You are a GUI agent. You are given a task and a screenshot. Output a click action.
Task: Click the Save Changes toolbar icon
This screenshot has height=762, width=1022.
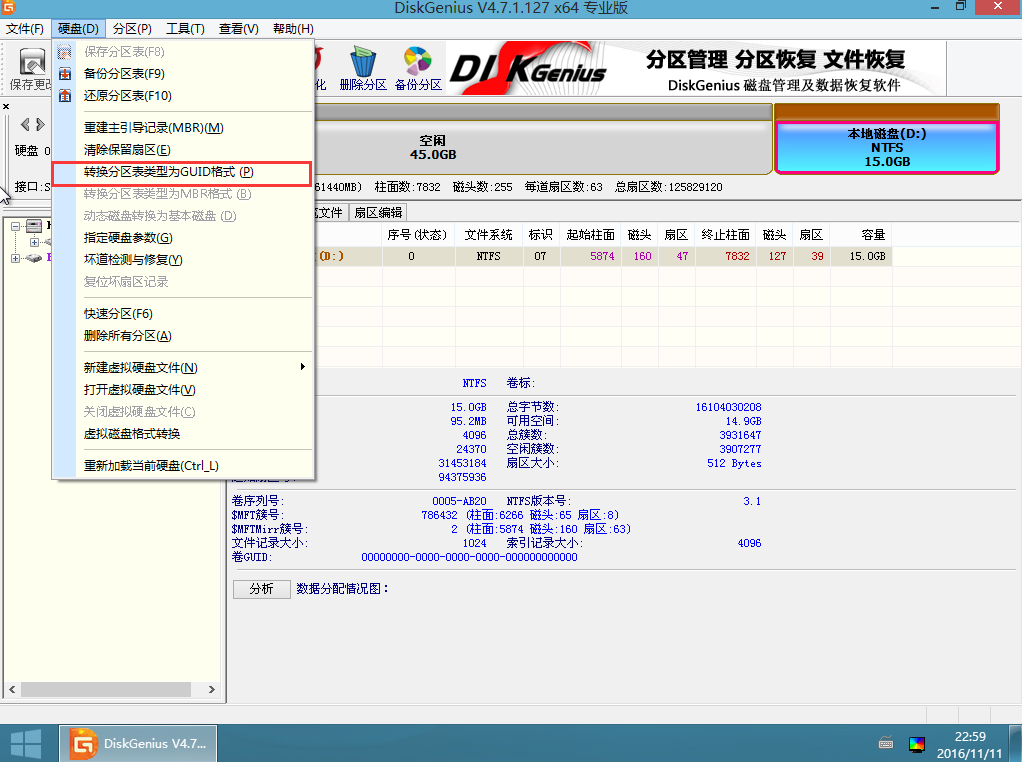click(30, 68)
